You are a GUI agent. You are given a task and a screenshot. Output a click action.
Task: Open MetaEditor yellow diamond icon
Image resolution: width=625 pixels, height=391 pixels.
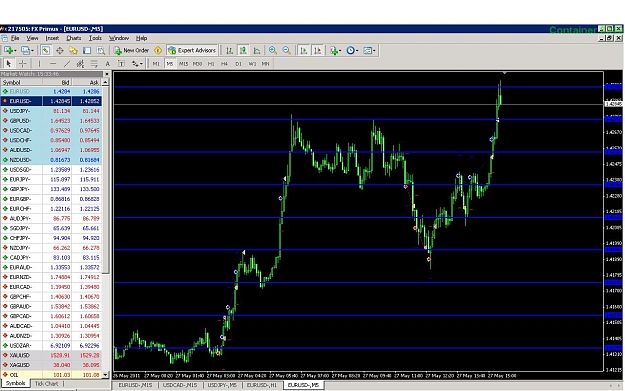point(158,50)
